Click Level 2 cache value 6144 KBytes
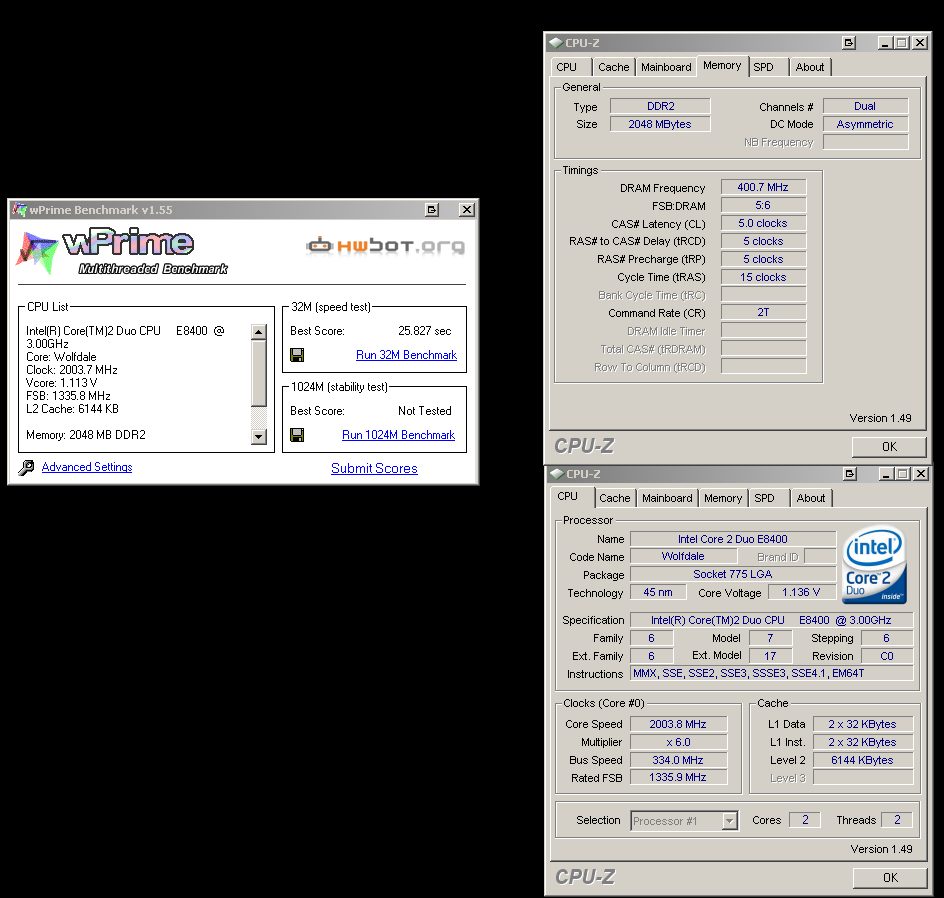 point(863,760)
